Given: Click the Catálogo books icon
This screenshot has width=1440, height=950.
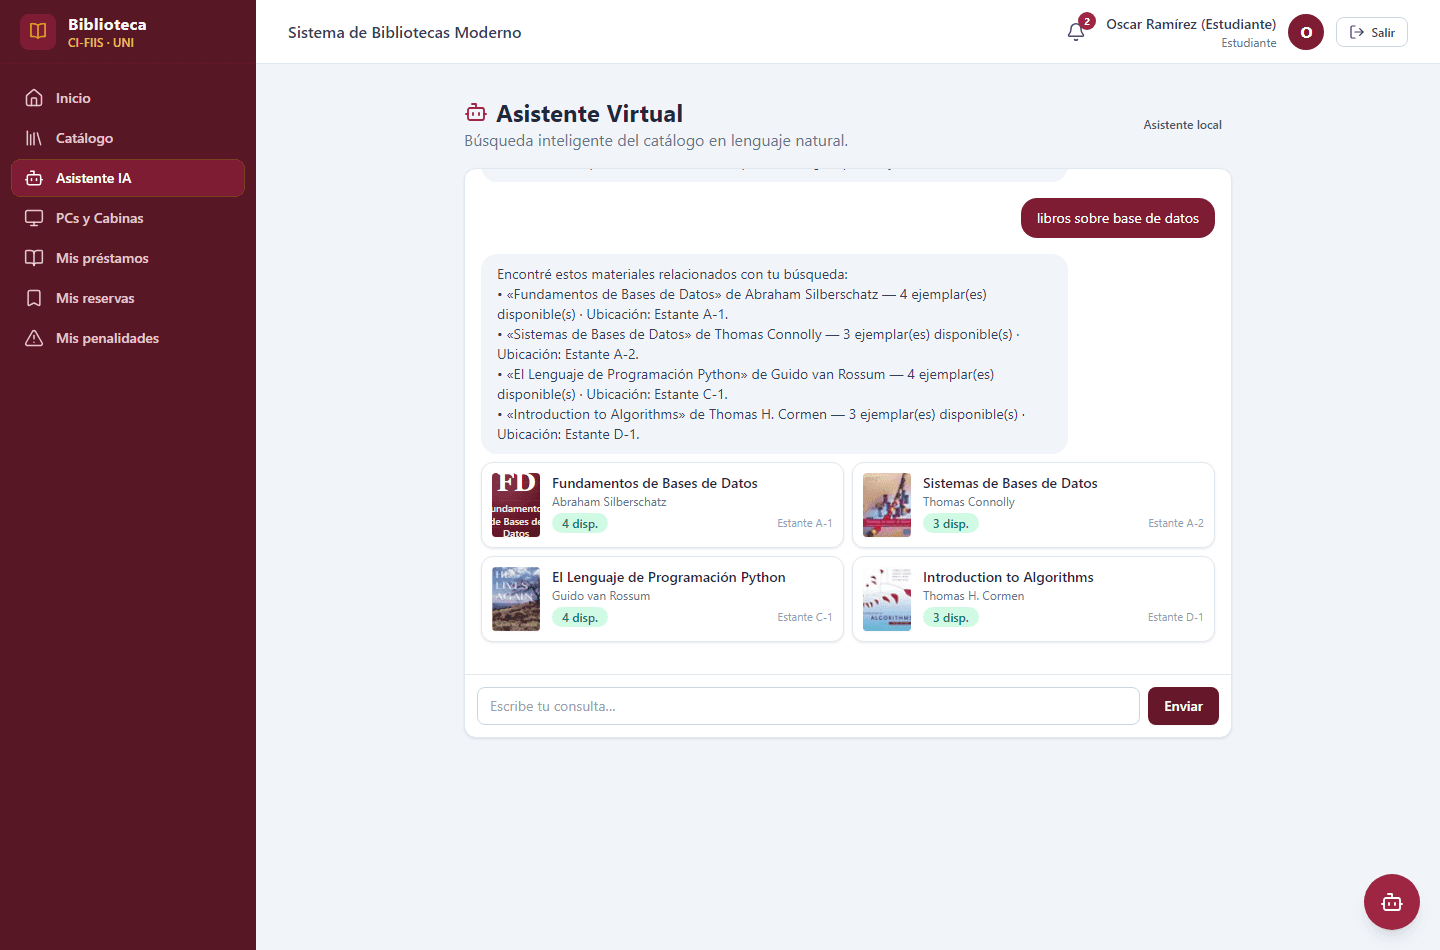Looking at the screenshot, I should tap(34, 138).
